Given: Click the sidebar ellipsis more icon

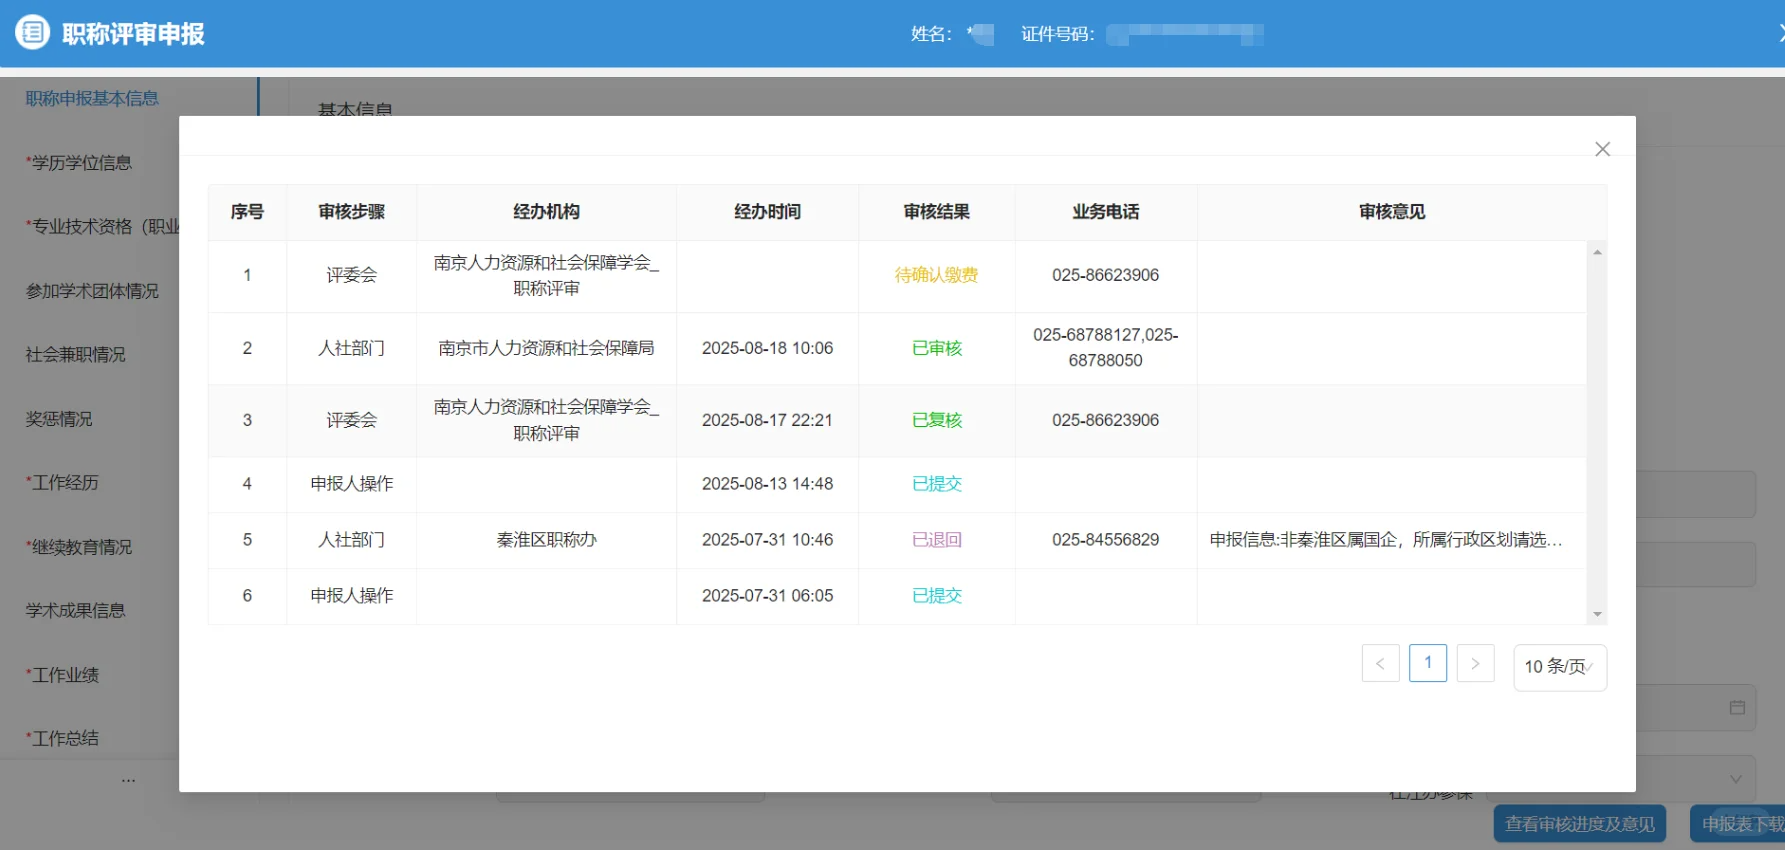Looking at the screenshot, I should tap(128, 780).
